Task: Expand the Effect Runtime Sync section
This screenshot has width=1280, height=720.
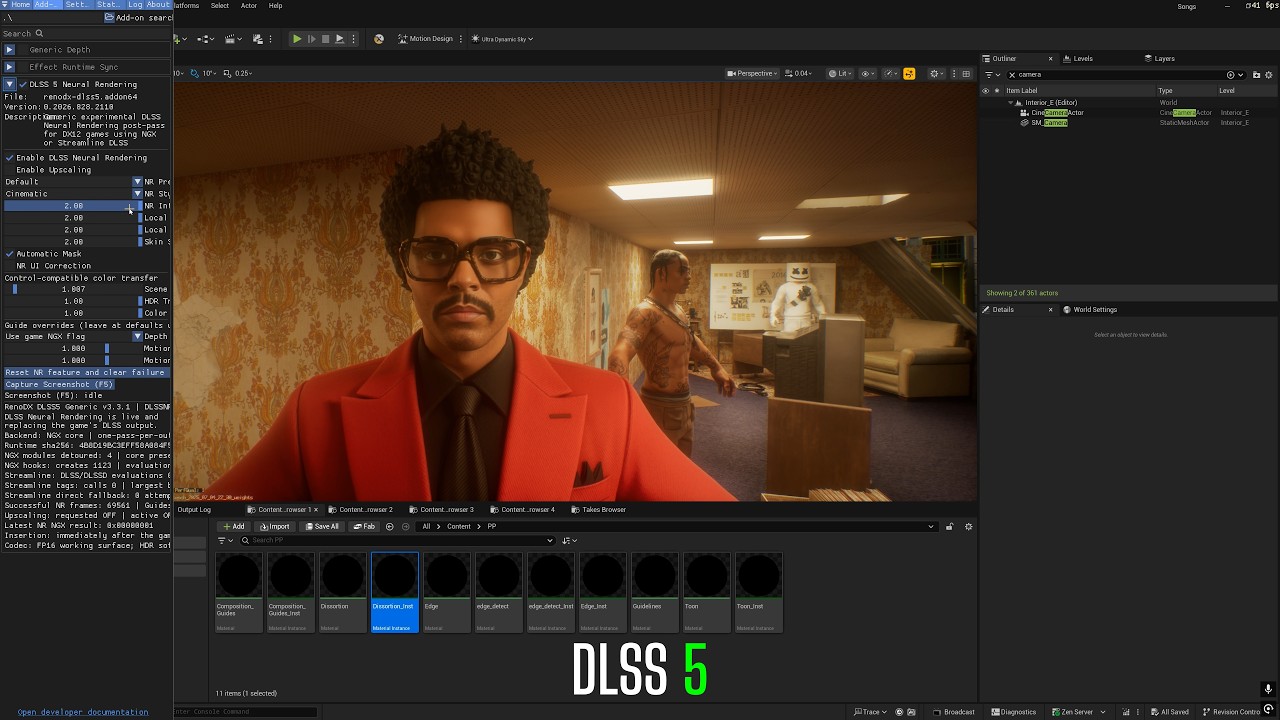Action: (10, 67)
